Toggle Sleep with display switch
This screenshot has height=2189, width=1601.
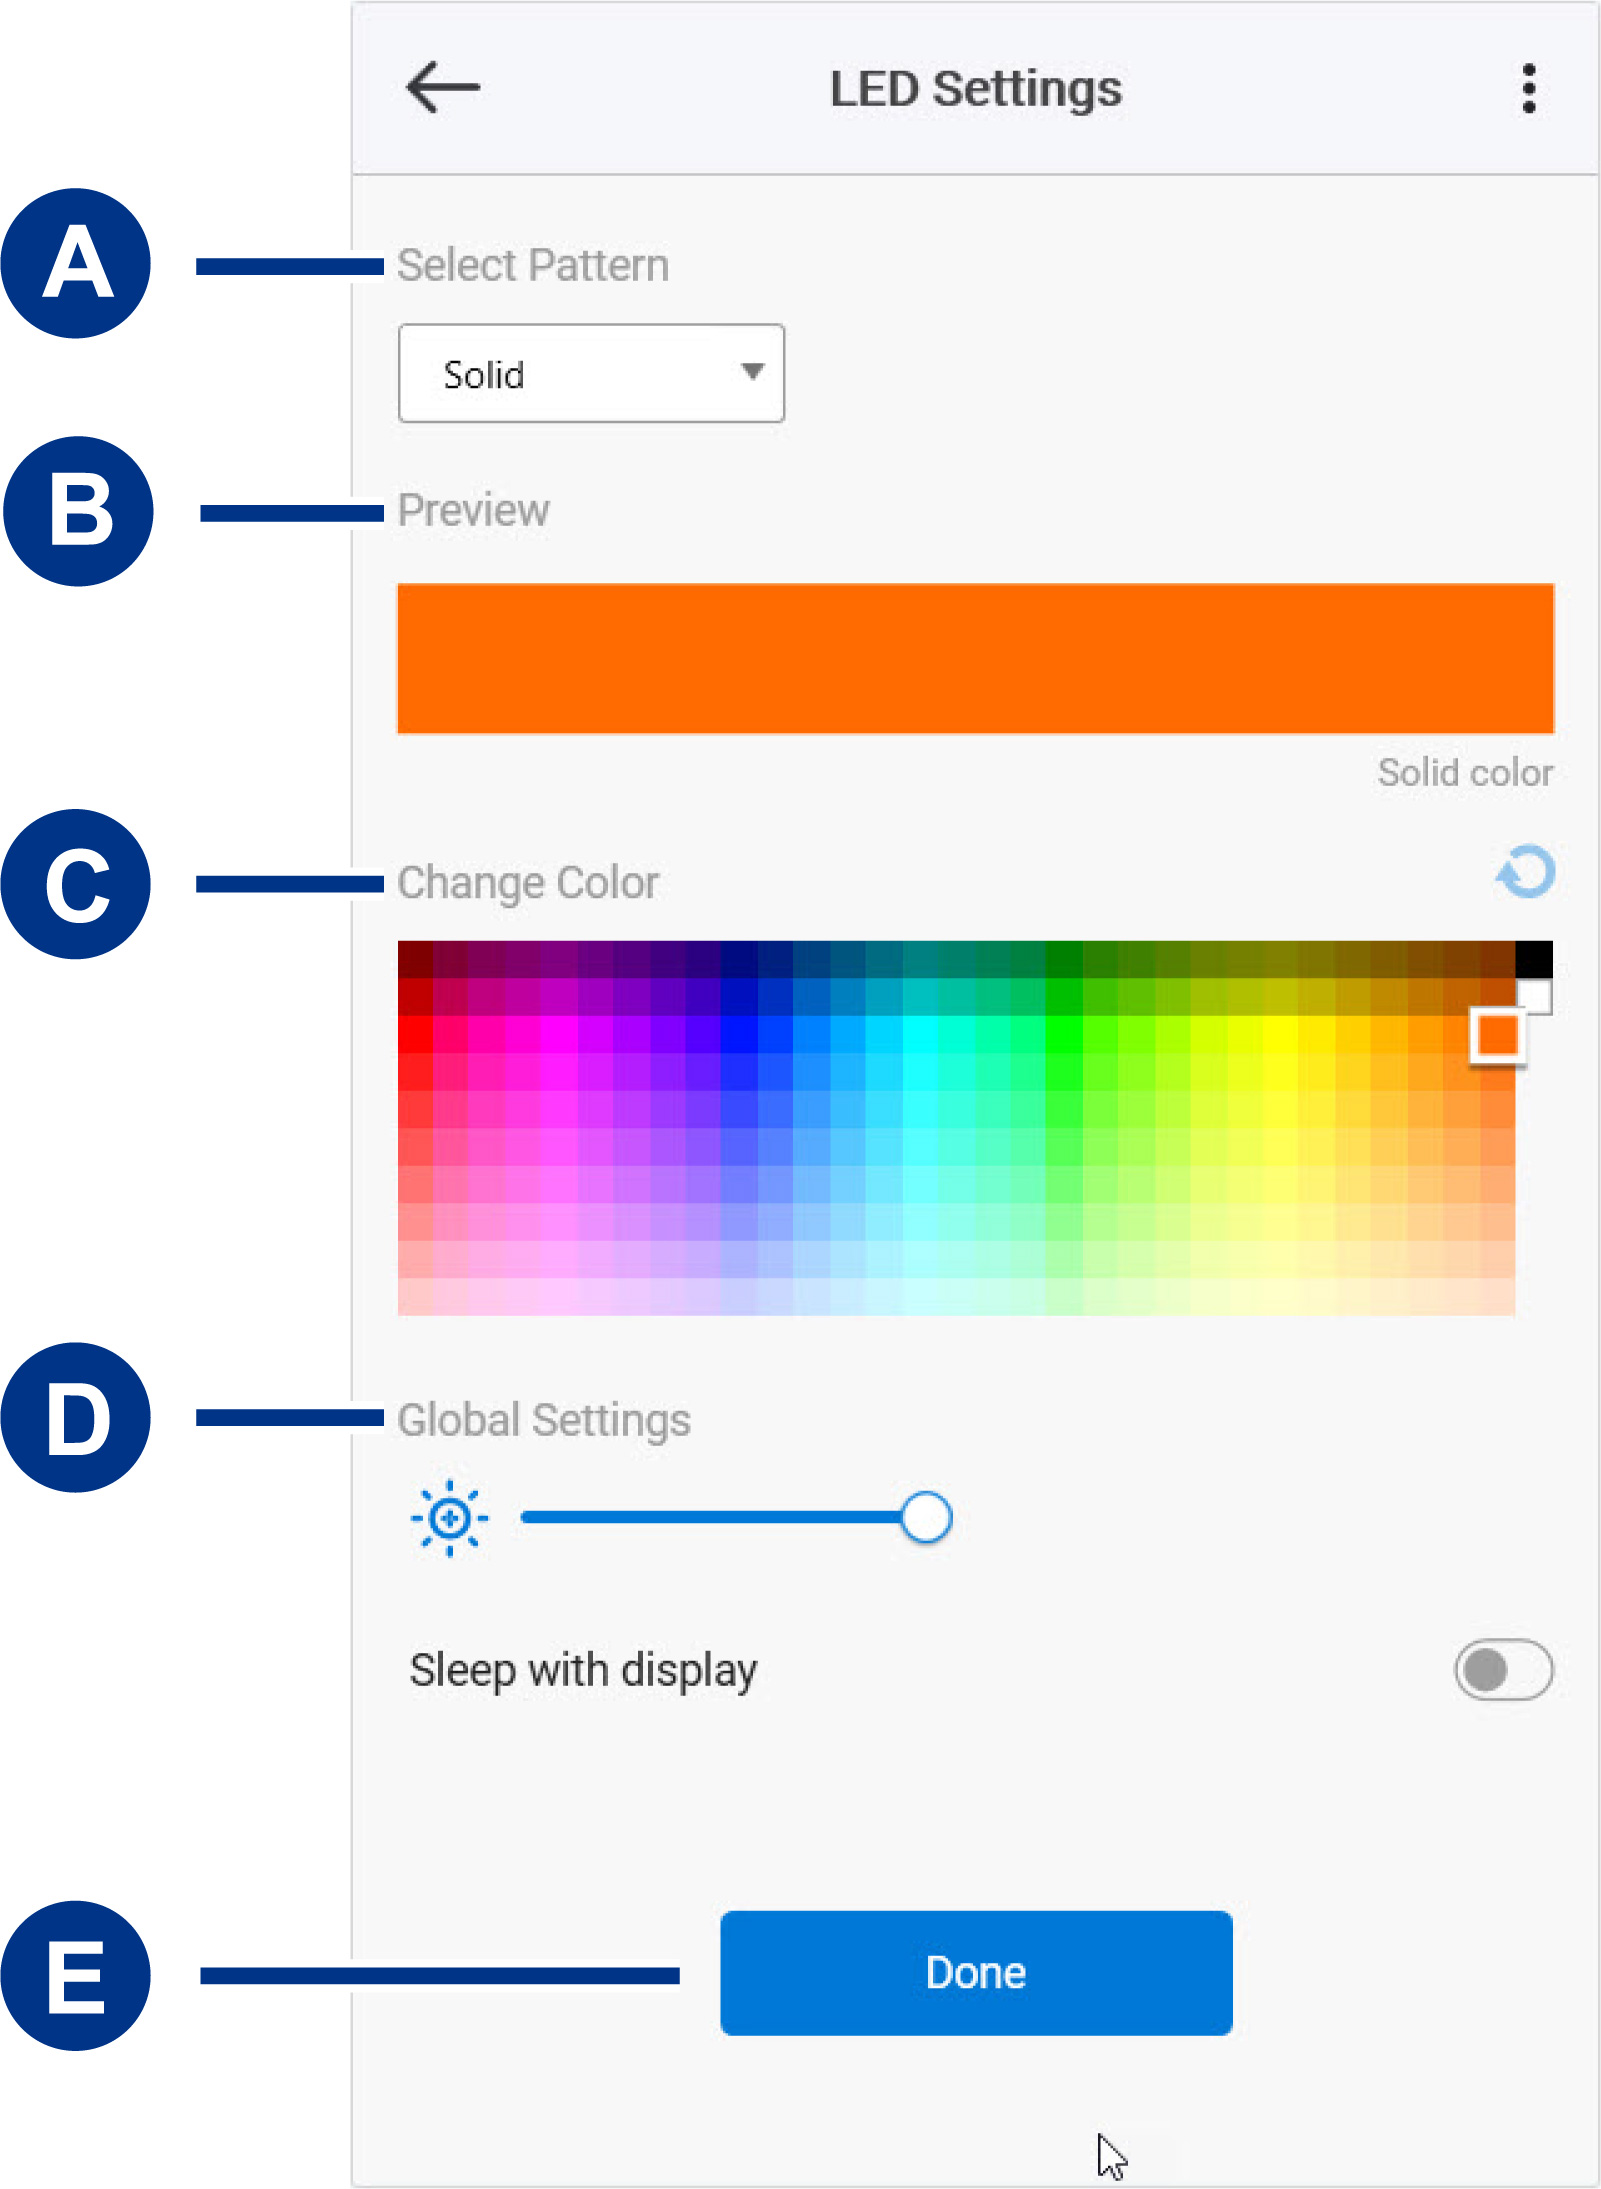1503,1669
